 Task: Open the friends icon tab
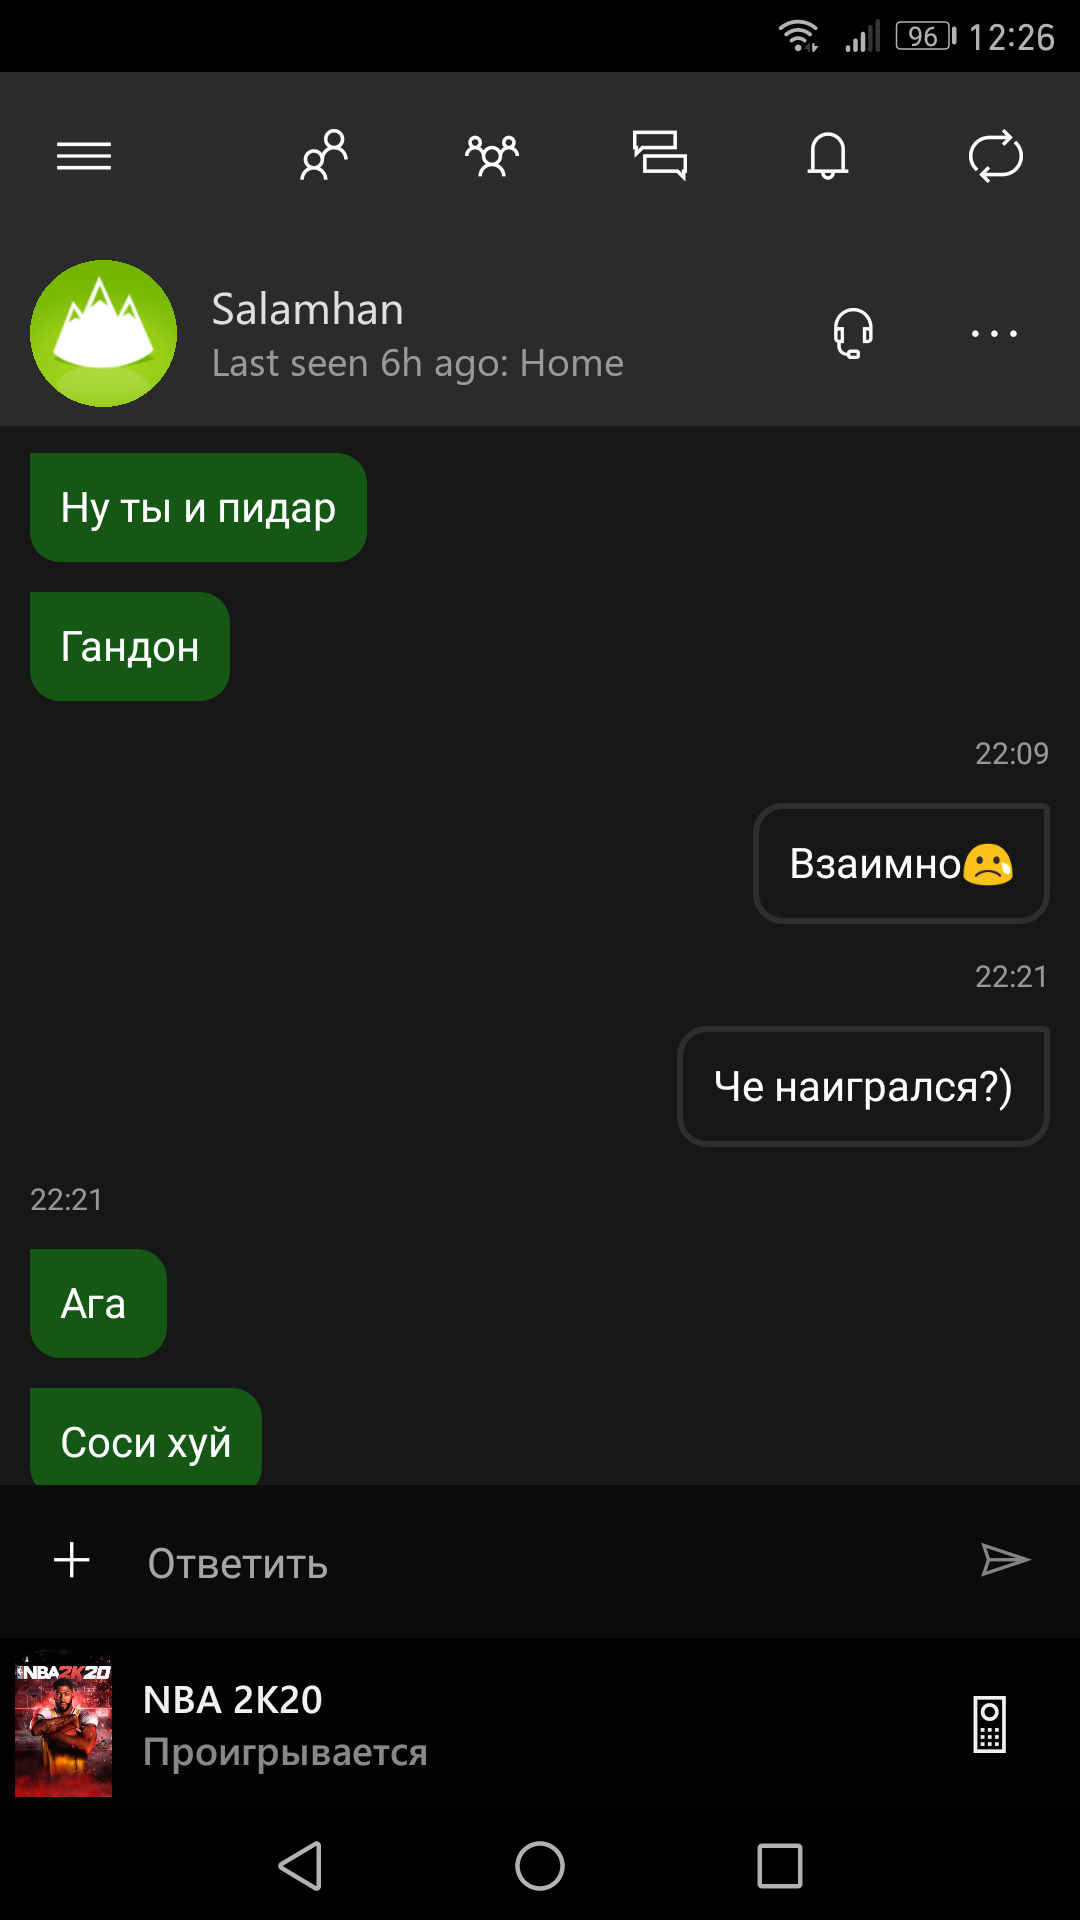pyautogui.click(x=324, y=156)
